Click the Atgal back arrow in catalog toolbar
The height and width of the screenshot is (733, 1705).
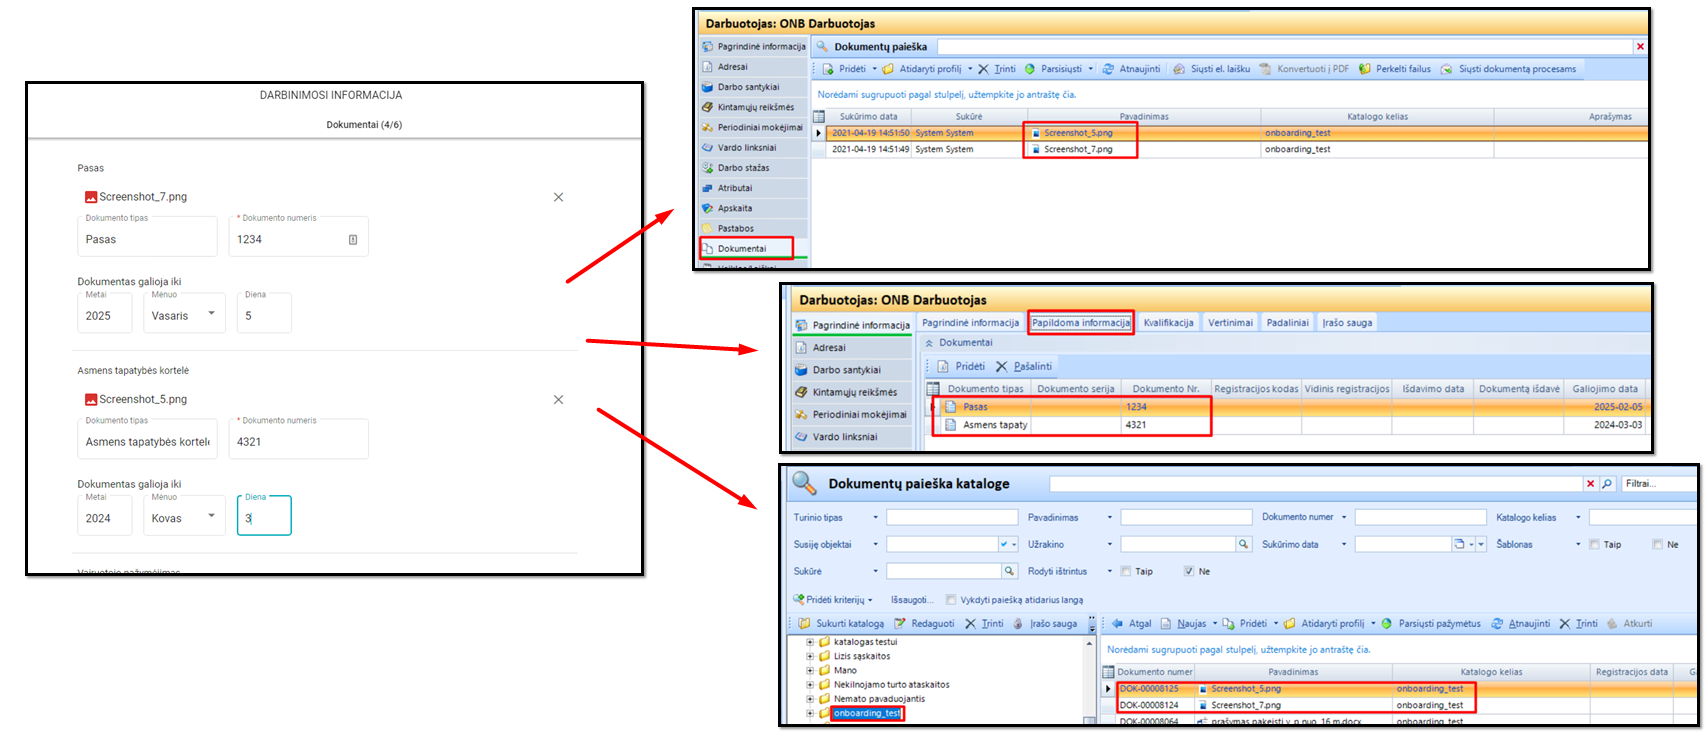click(1118, 624)
